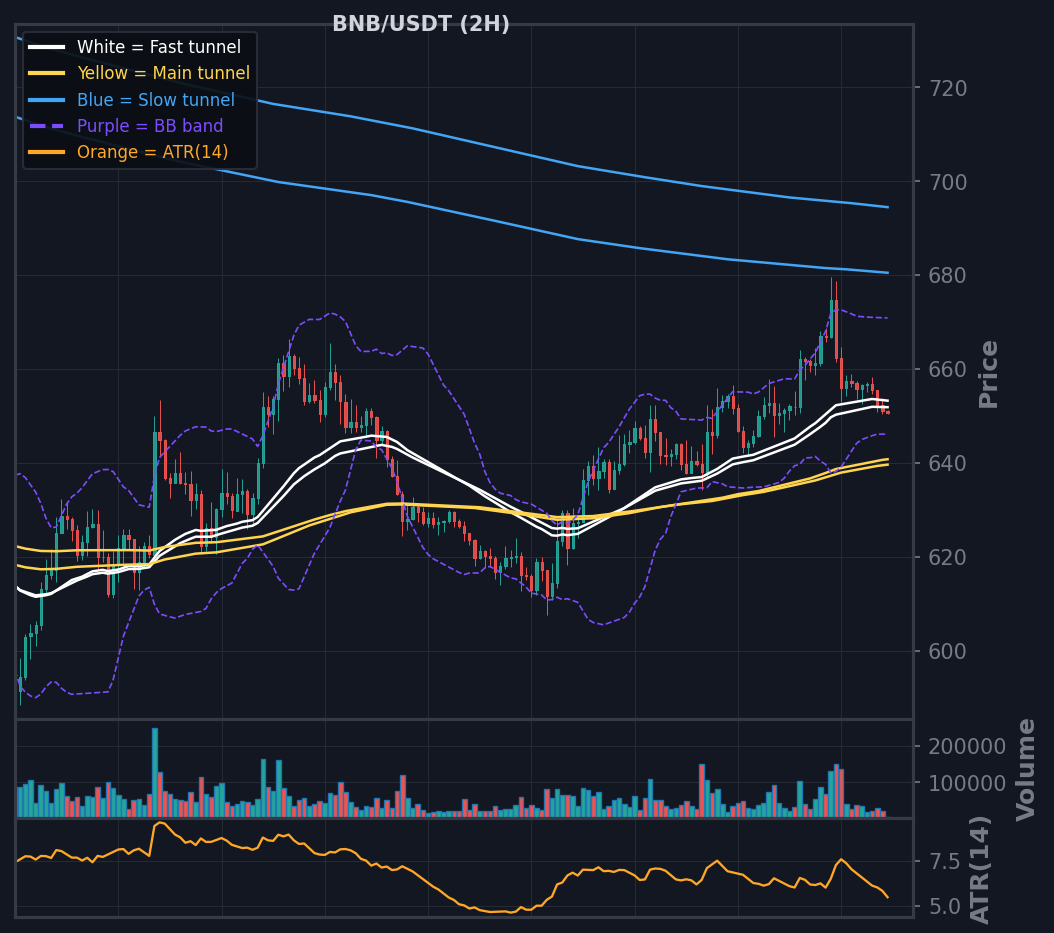This screenshot has height=933, width=1054.
Task: Click the 7.5 ATR axis label
Action: pos(944,862)
